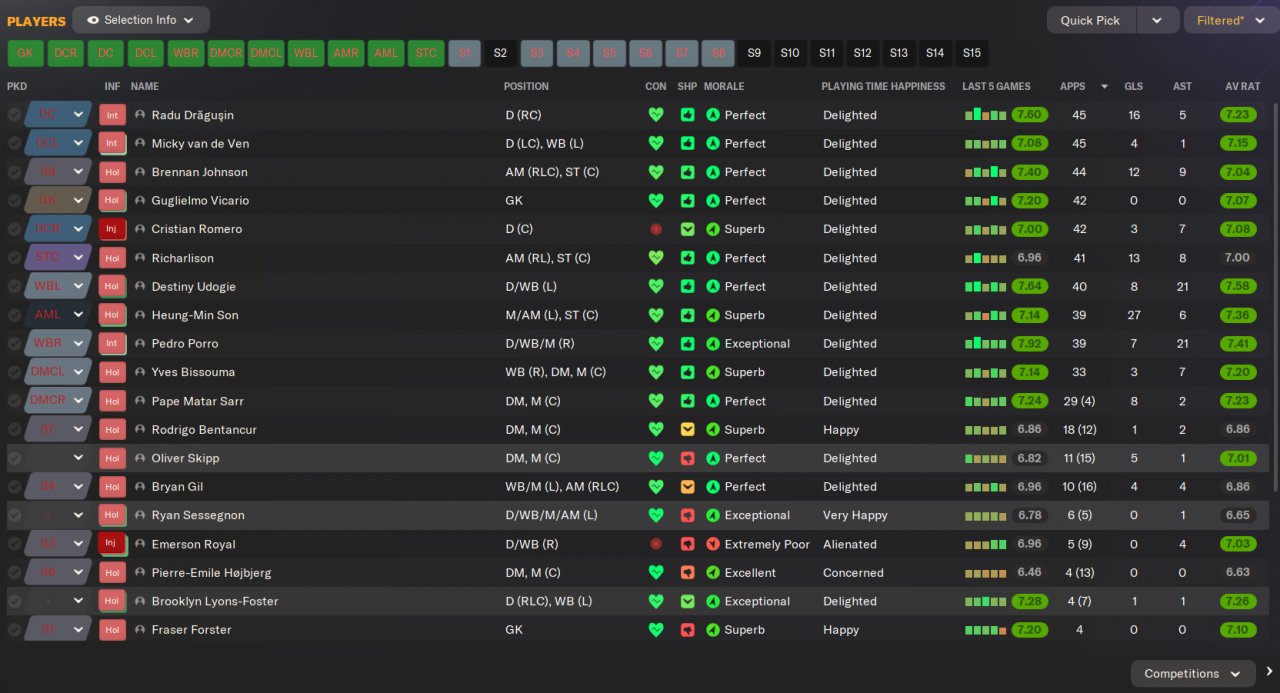This screenshot has height=693, width=1280.
Task: Click Ryan Sessegnon's condition heart icon
Action: [656, 516]
